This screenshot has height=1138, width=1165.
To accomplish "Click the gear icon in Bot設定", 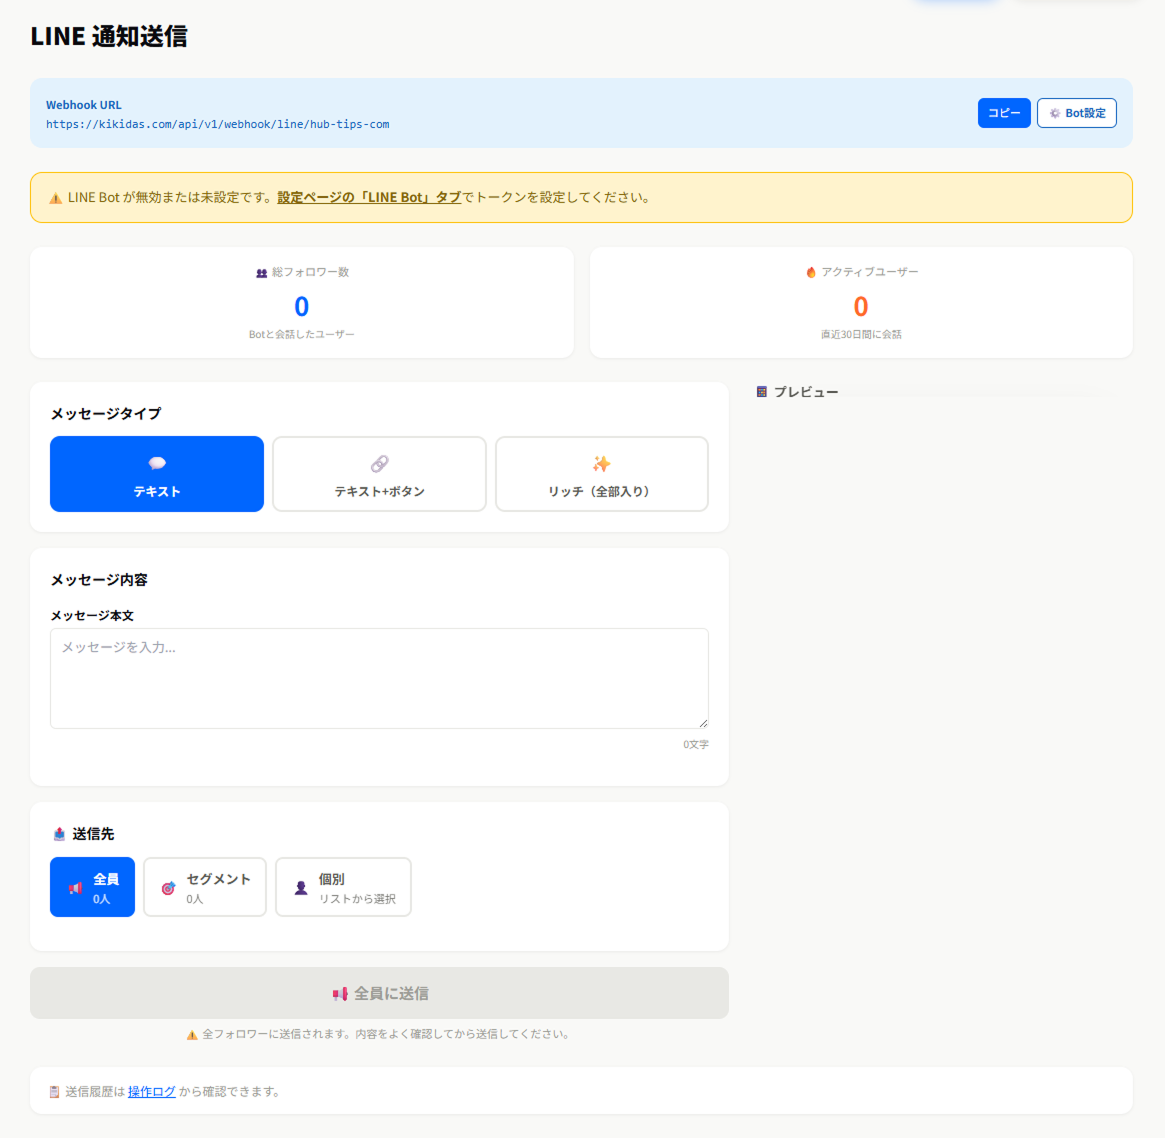I will [x=1054, y=114].
